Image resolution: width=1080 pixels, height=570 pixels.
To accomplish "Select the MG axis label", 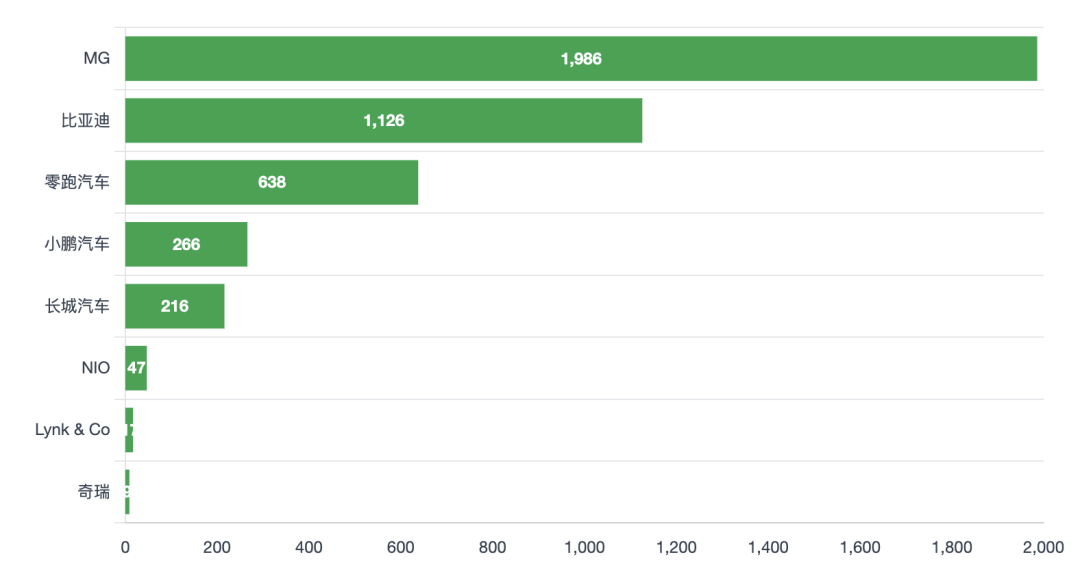I will point(96,59).
